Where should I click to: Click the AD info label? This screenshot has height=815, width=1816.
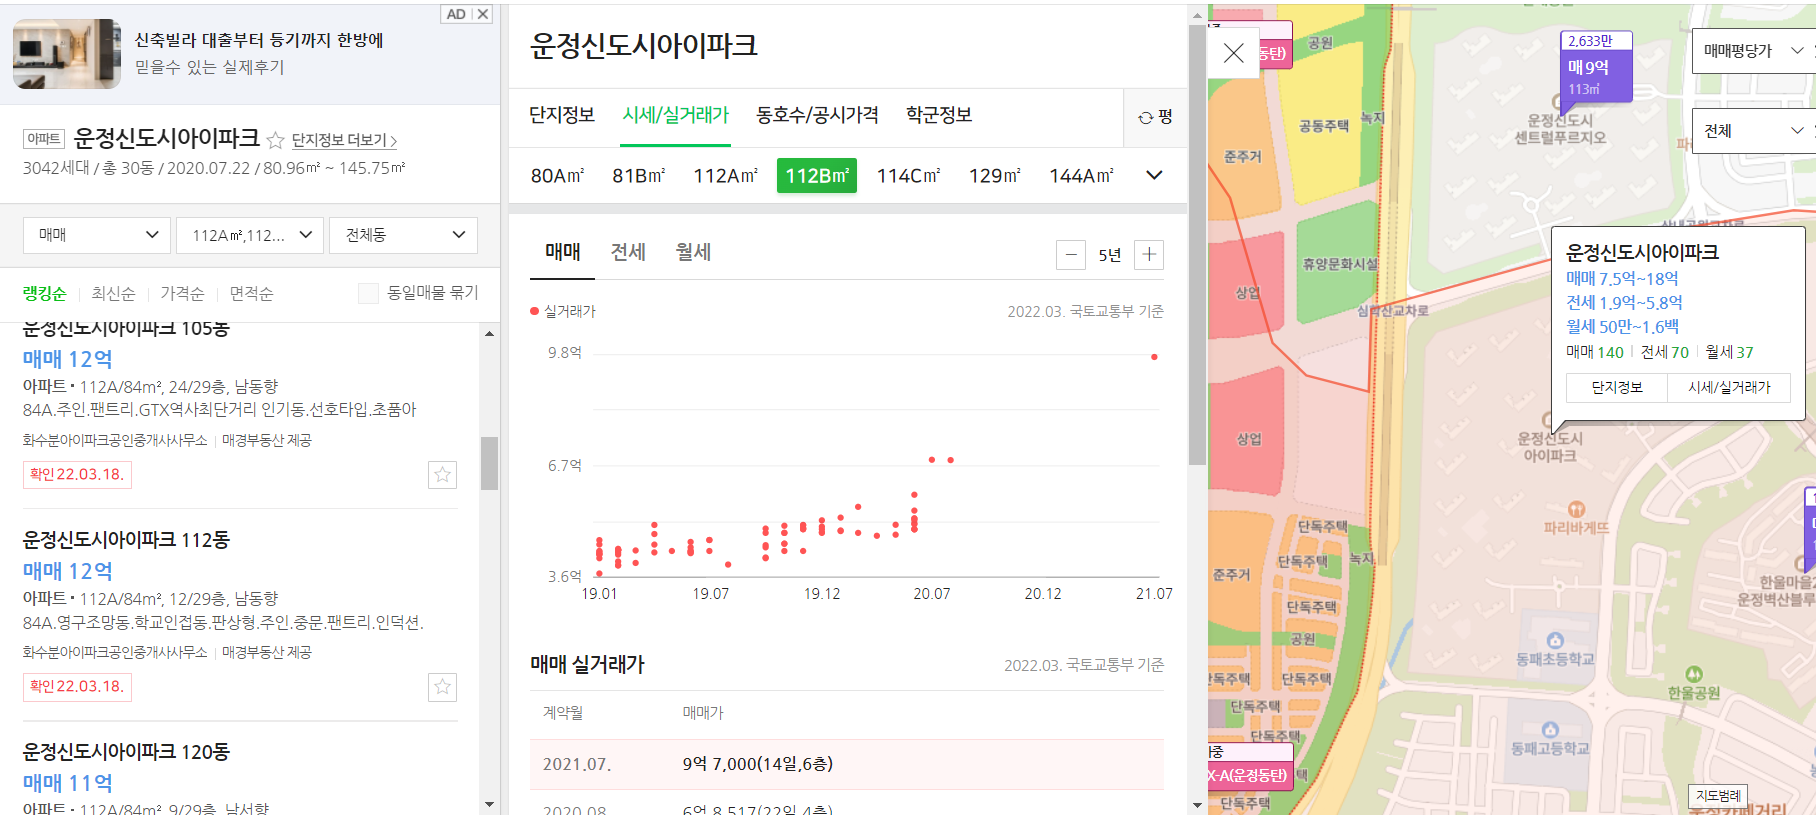point(456,14)
